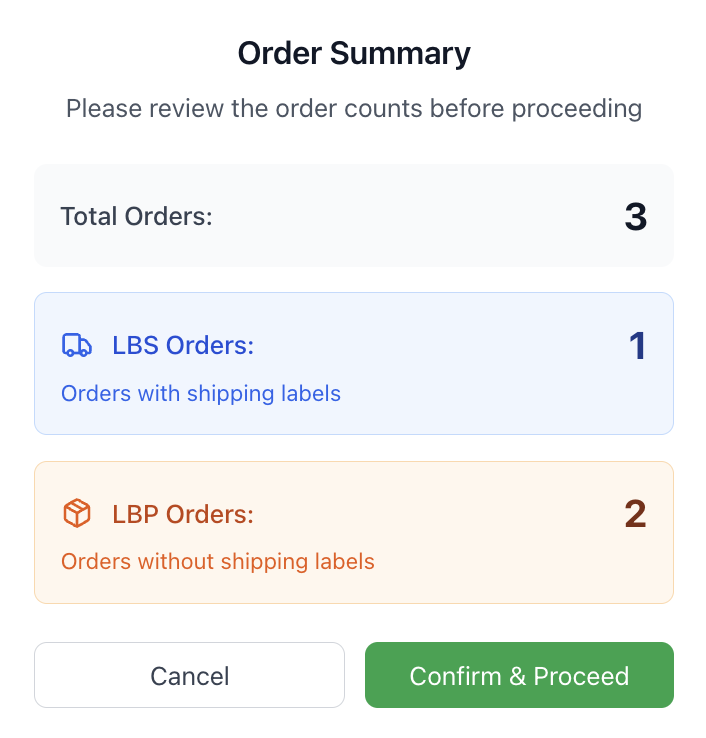Click 'Orders with shipping labels' description

pyautogui.click(x=201, y=394)
